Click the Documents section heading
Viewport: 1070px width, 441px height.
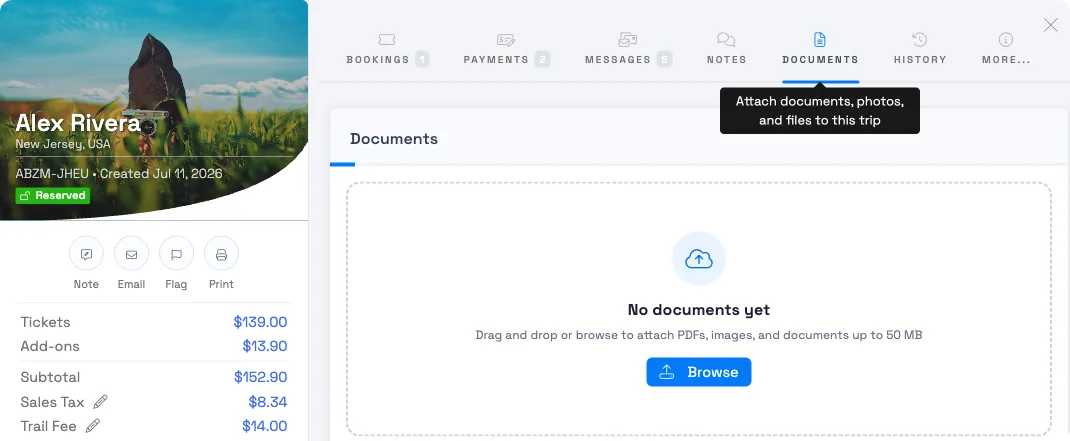[x=394, y=139]
